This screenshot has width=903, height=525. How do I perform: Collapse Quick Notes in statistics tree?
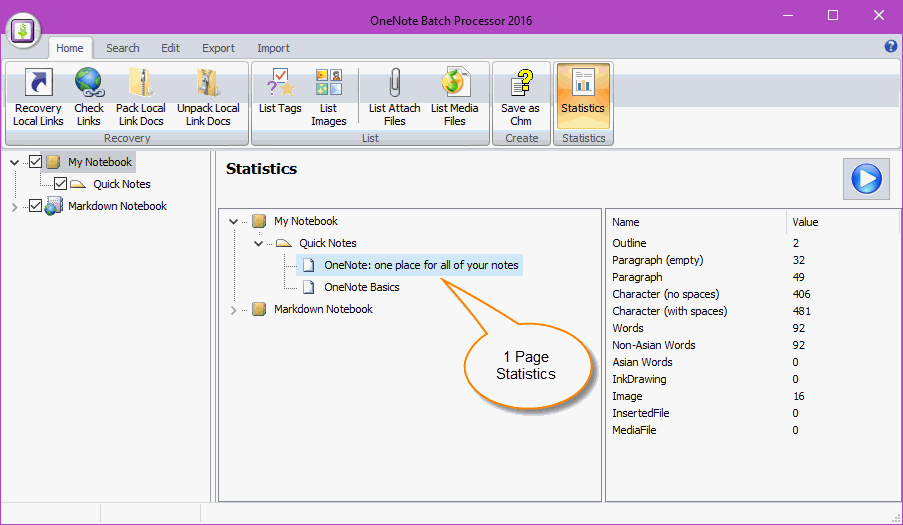pos(259,244)
